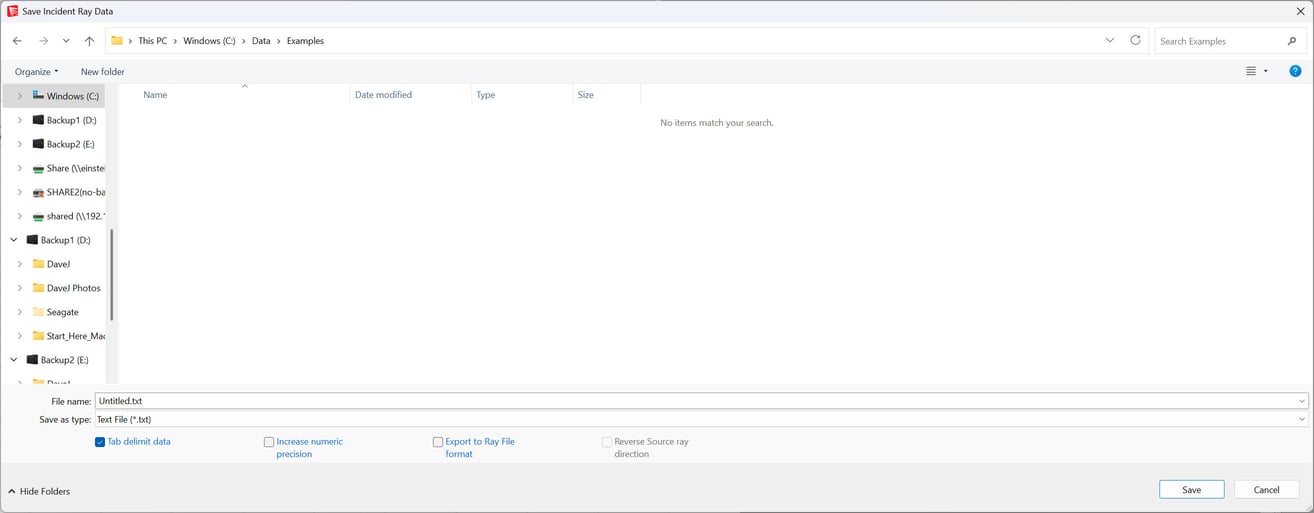Refresh the Examples folder view
The width and height of the screenshot is (1314, 513).
pos(1135,41)
